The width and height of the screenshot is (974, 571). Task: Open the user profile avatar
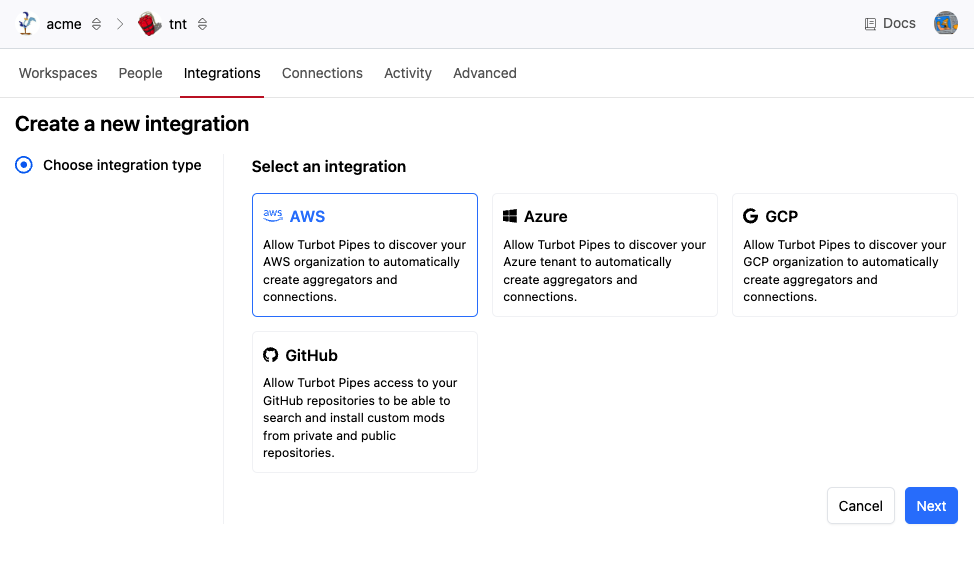coord(945,24)
